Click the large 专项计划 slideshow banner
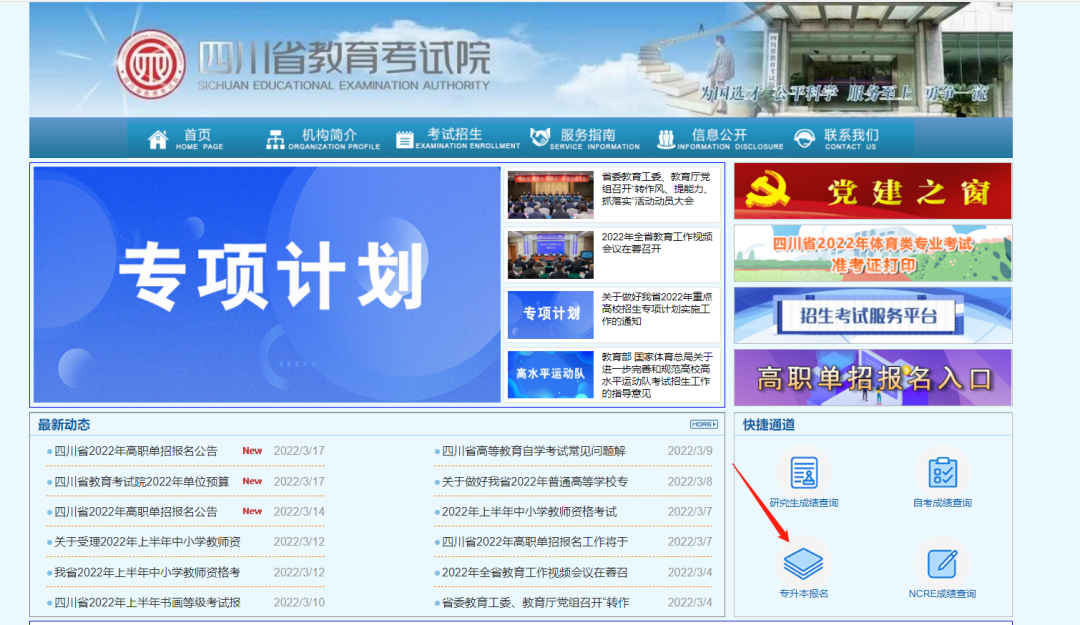 (x=267, y=285)
